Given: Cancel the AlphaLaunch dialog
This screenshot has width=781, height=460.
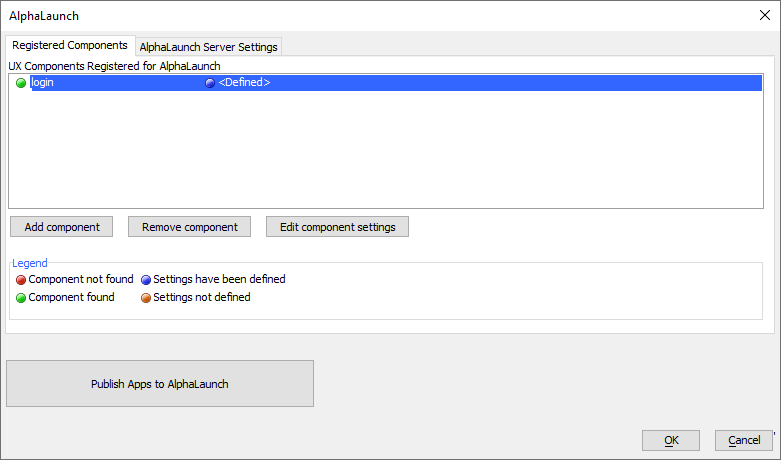Looking at the screenshot, I should [744, 440].
